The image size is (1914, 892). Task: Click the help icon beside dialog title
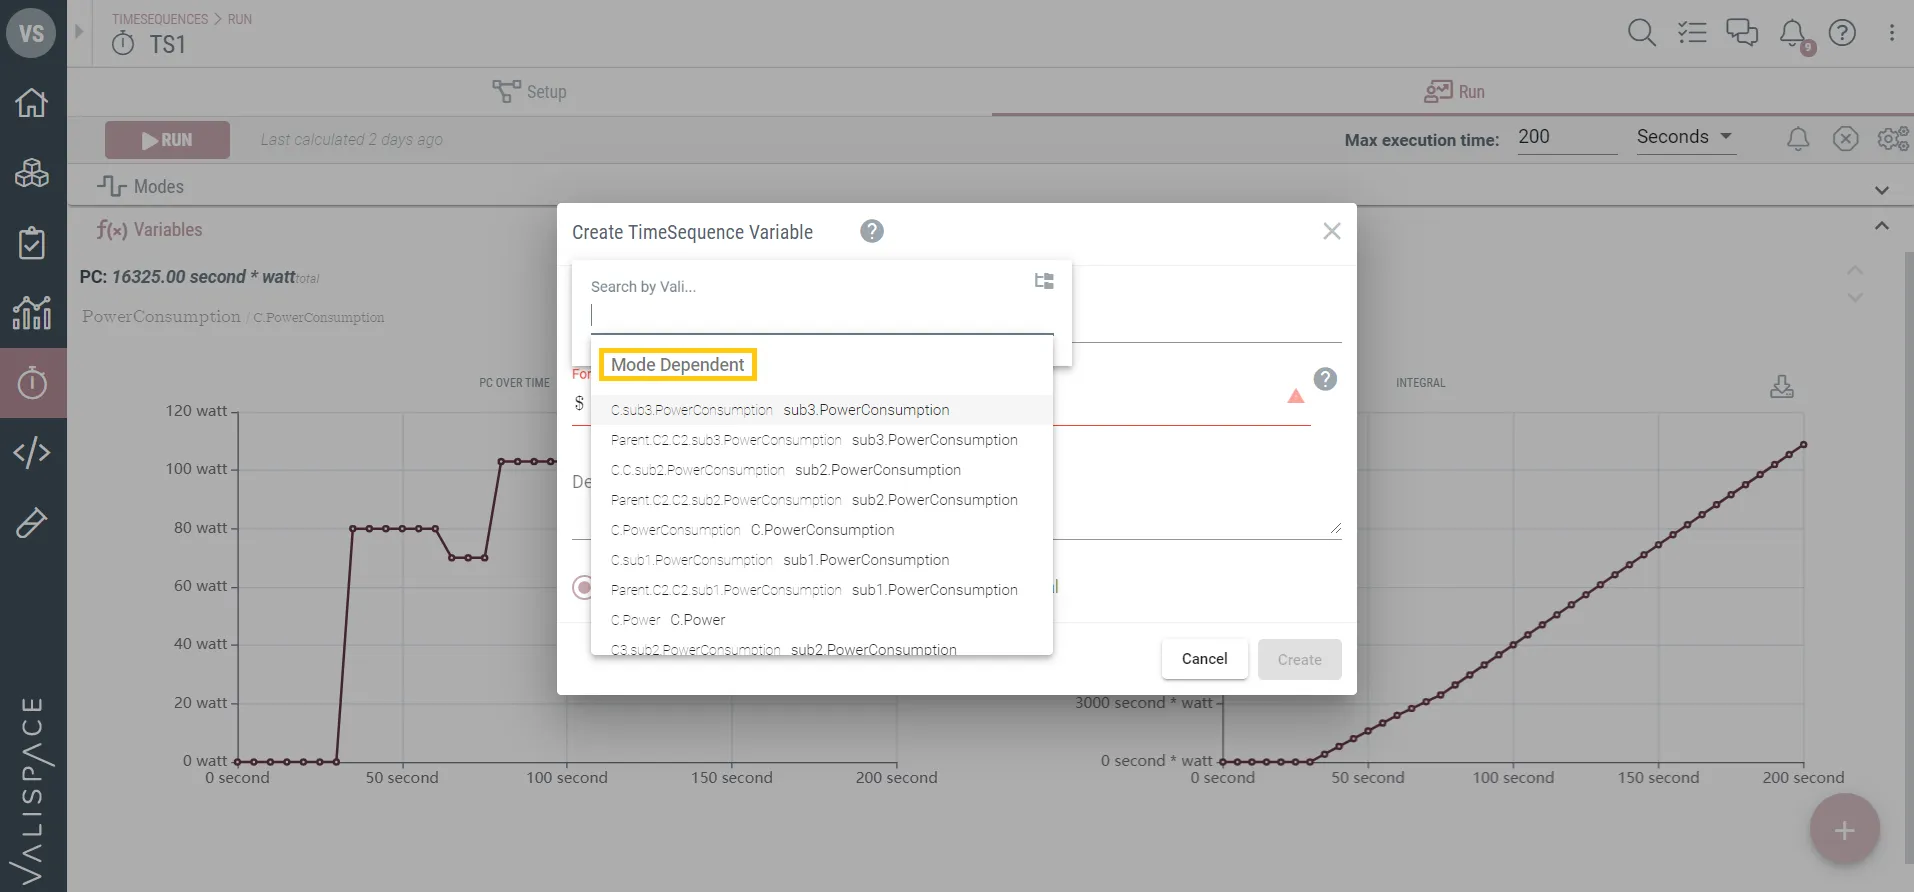point(872,232)
